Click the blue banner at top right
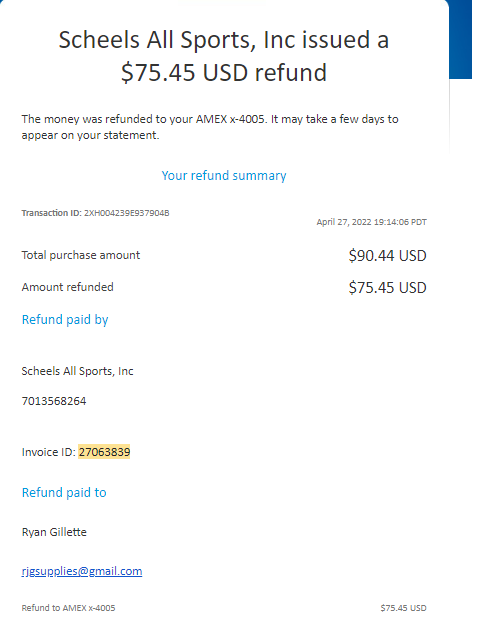The image size is (487, 630). tap(460, 39)
